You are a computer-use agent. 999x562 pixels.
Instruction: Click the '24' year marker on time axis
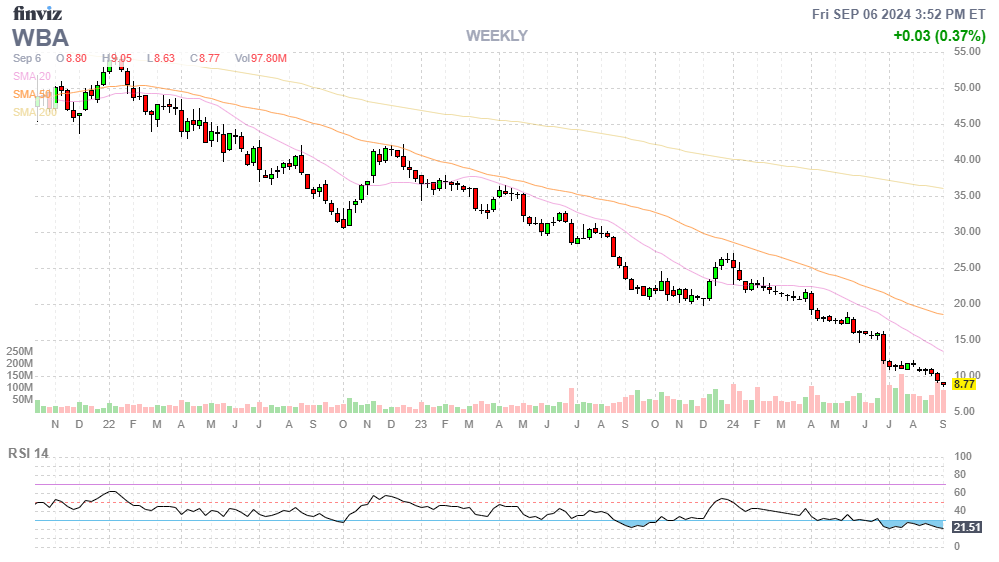point(733,424)
